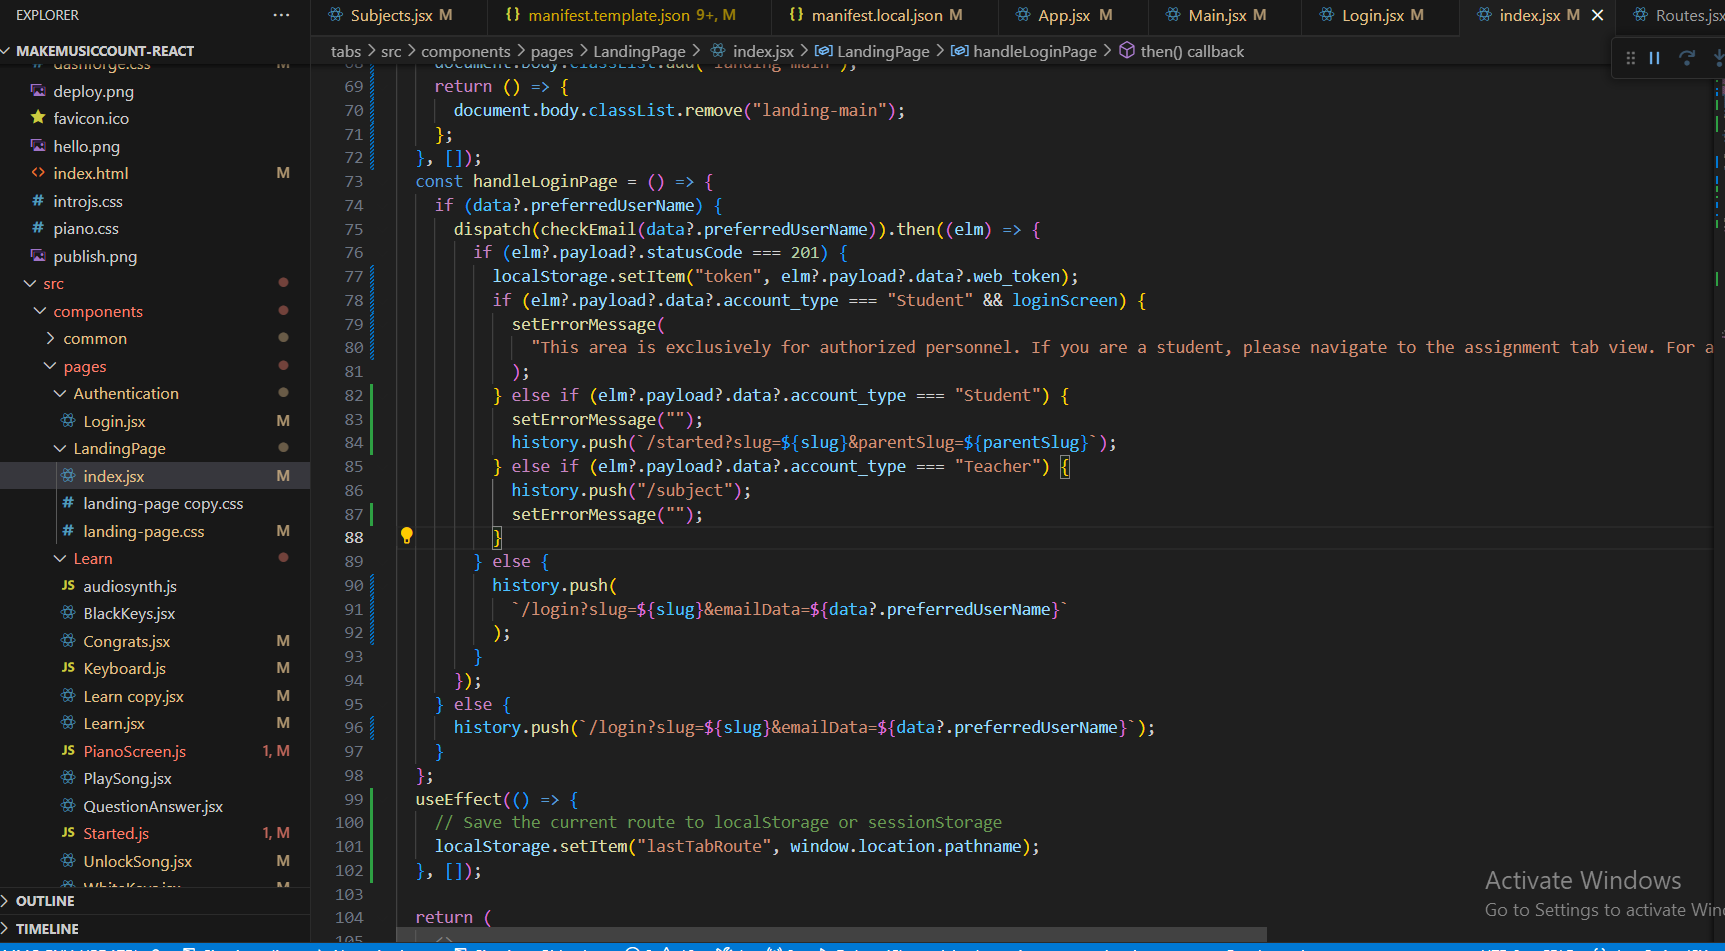The height and width of the screenshot is (951, 1725).
Task: Click the star icon beside favicon.ico
Action: [x=37, y=118]
